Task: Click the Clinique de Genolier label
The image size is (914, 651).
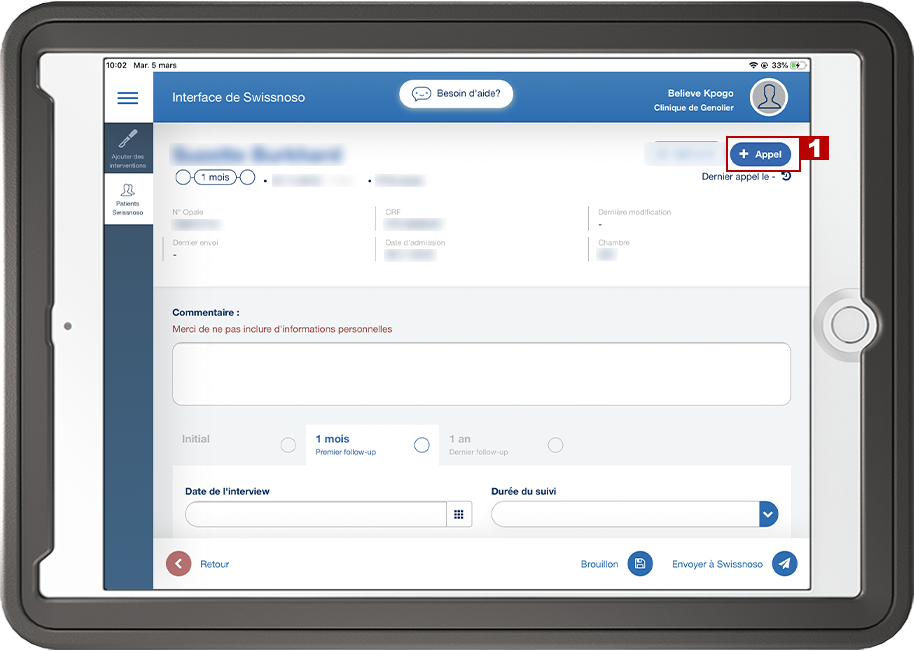Action: [x=694, y=108]
